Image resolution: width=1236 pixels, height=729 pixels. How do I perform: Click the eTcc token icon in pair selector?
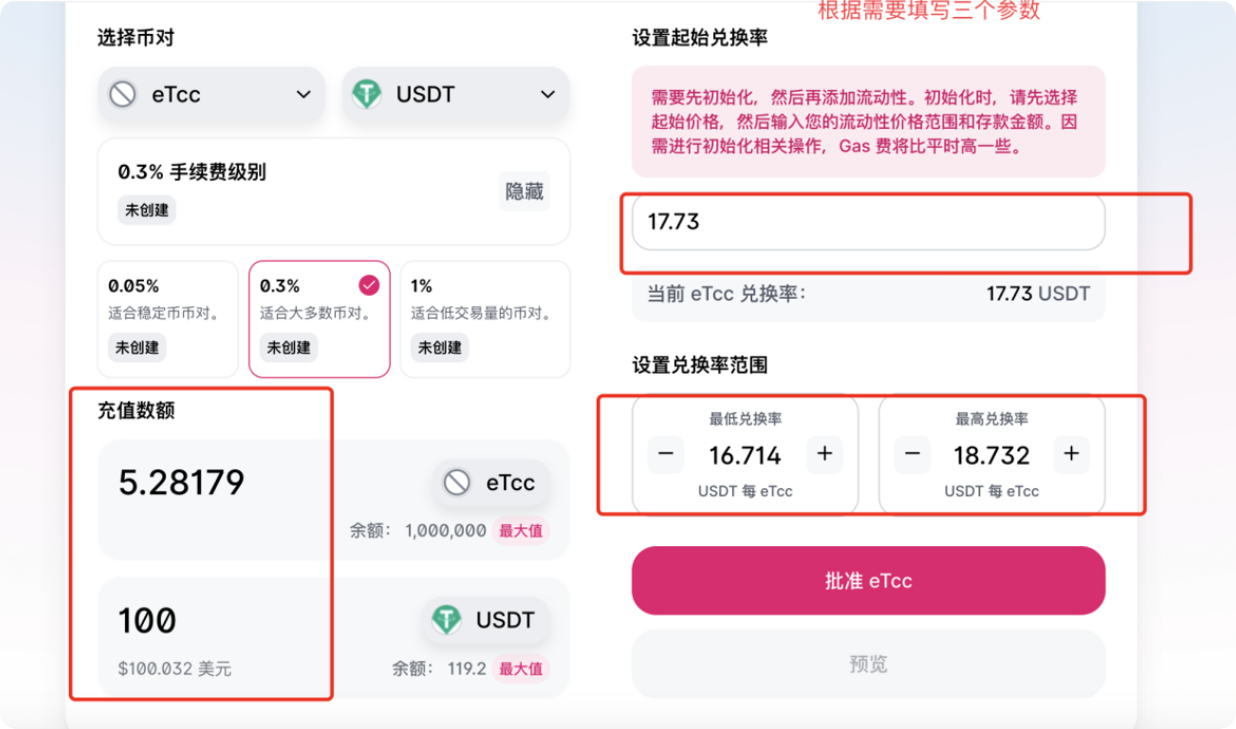123,95
